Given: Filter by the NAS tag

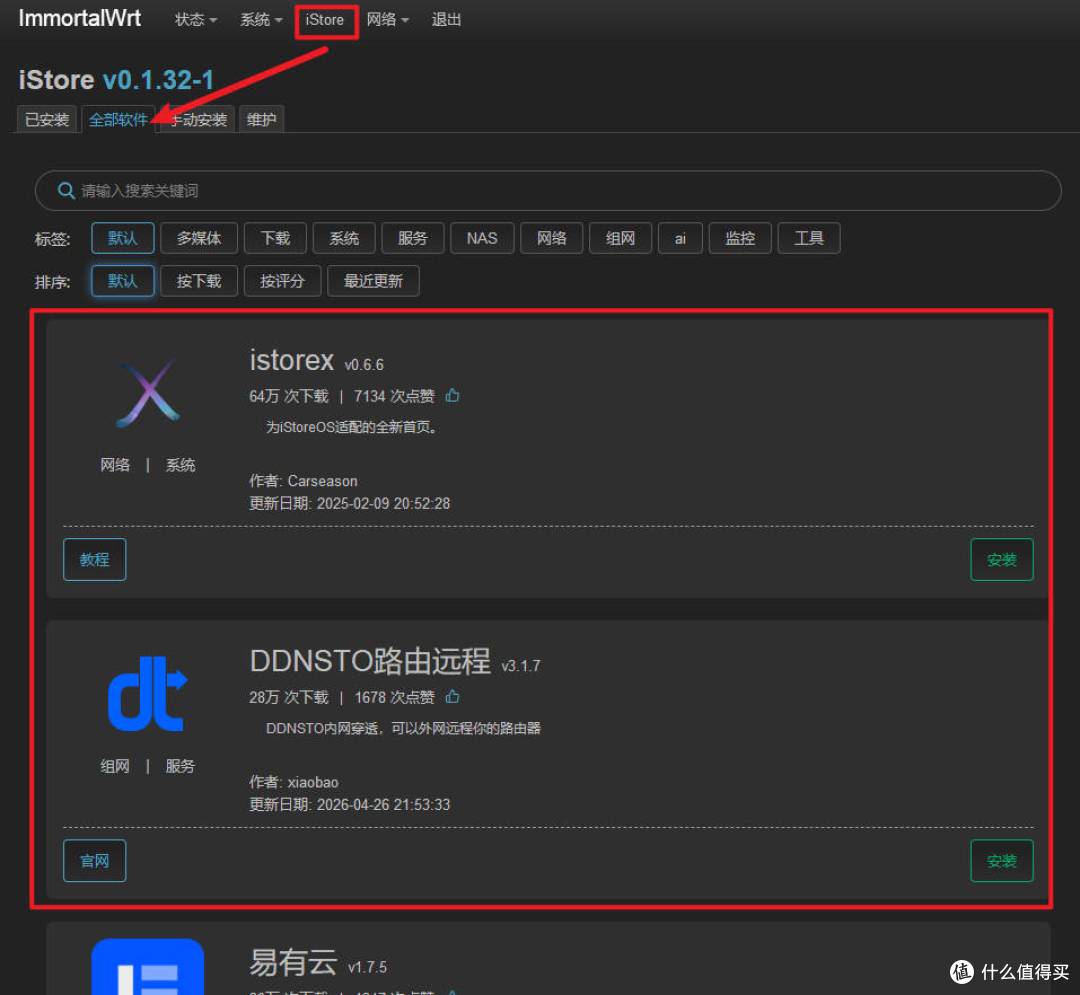Looking at the screenshot, I should click(x=482, y=238).
